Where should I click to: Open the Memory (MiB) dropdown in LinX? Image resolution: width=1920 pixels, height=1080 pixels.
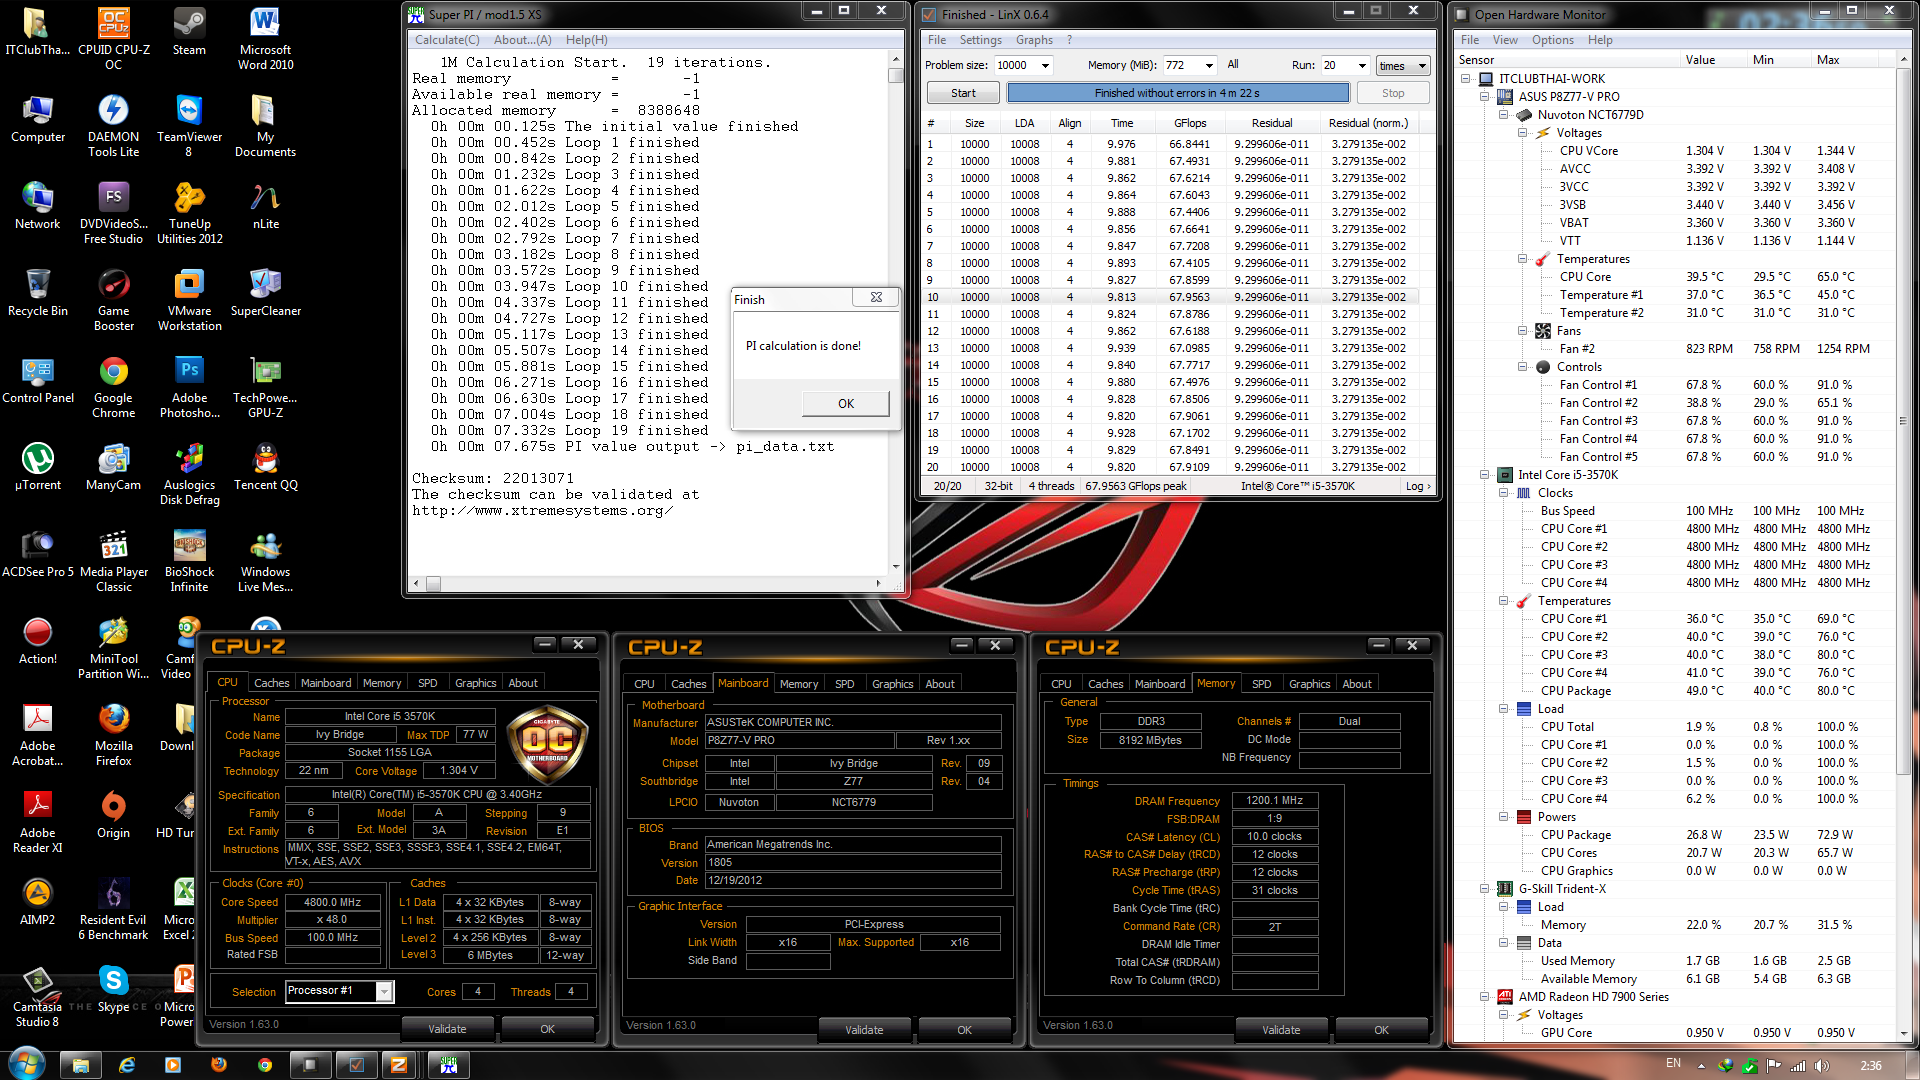(x=1208, y=66)
